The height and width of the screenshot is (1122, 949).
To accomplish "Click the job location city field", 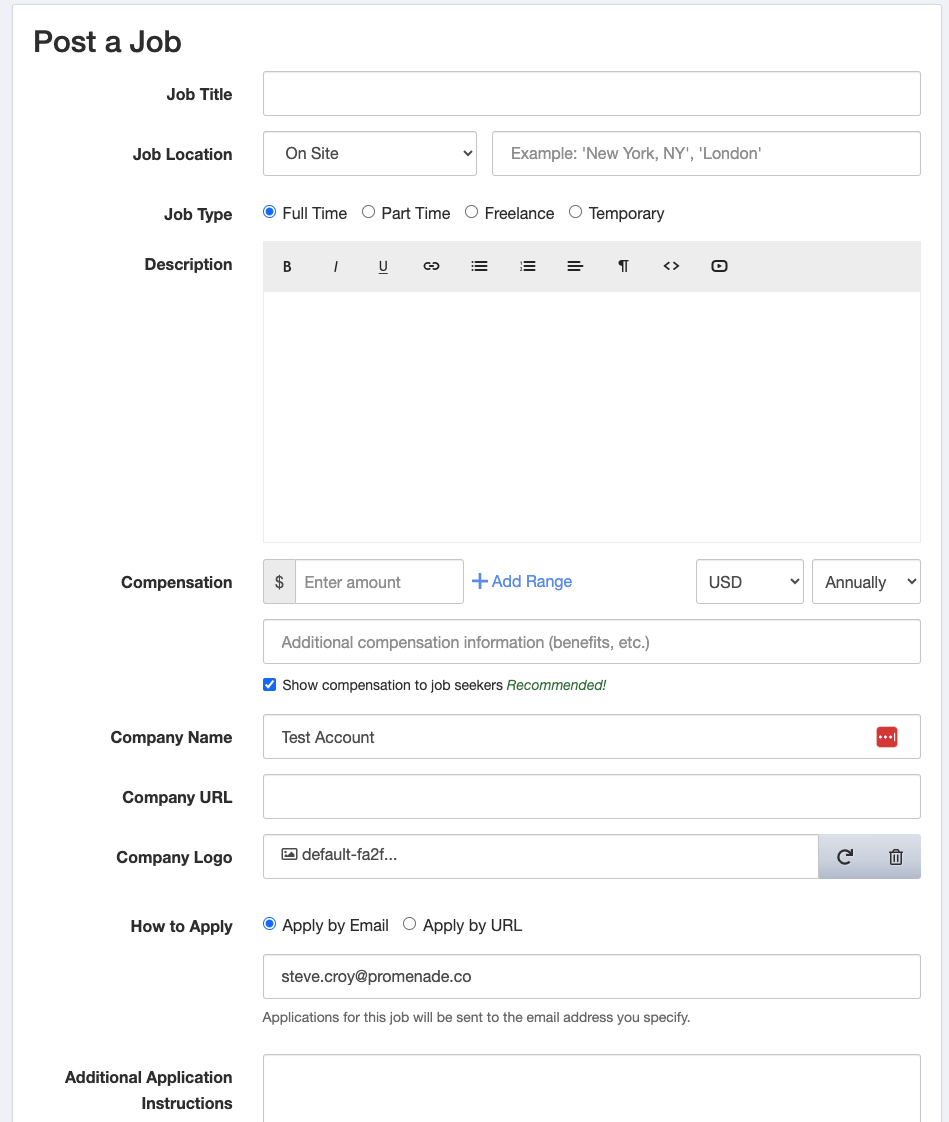I will click(706, 153).
